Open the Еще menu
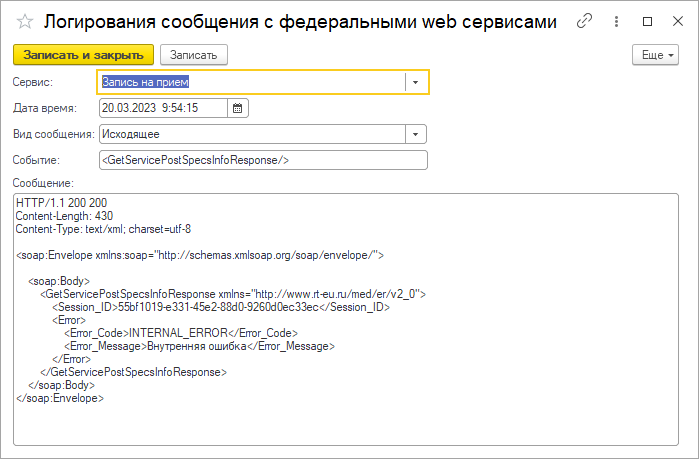 [x=657, y=55]
